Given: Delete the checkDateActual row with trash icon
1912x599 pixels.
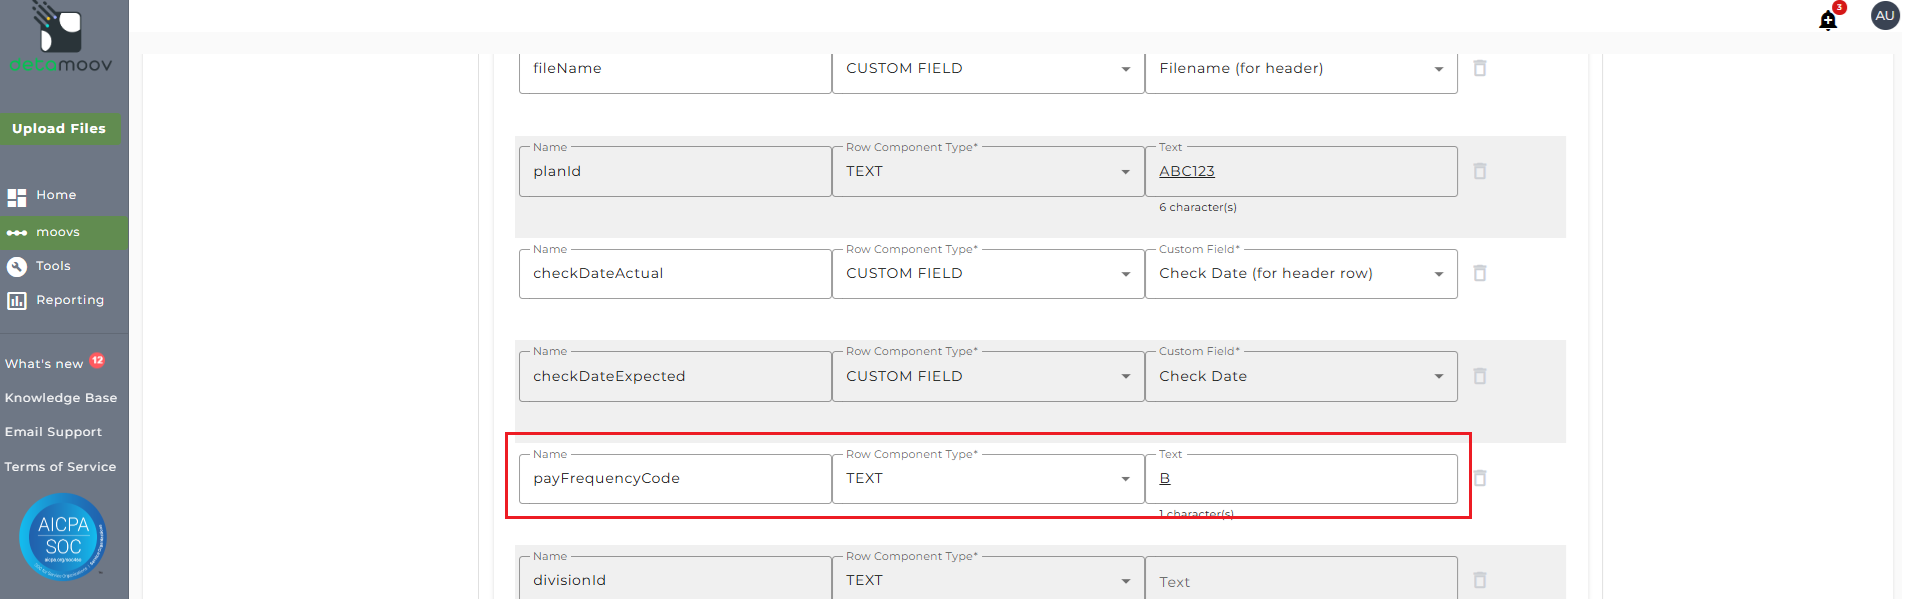Looking at the screenshot, I should 1480,273.
